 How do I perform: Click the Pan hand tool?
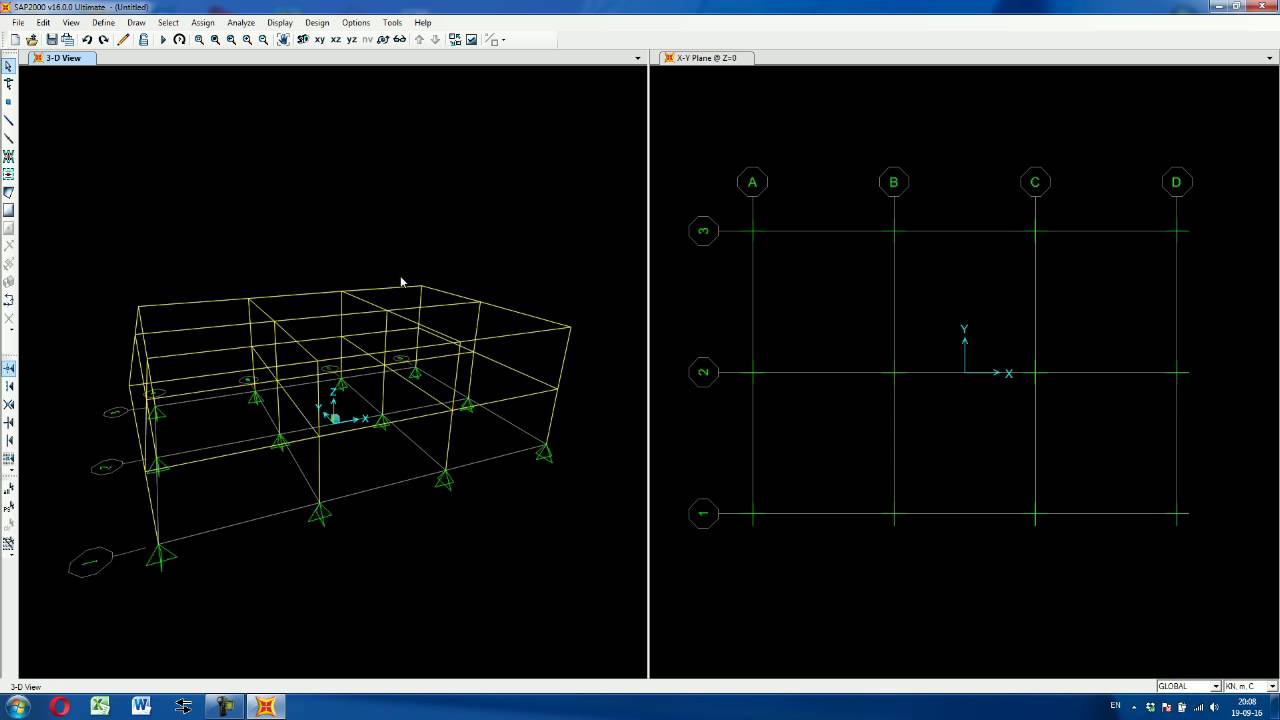pyautogui.click(x=283, y=40)
